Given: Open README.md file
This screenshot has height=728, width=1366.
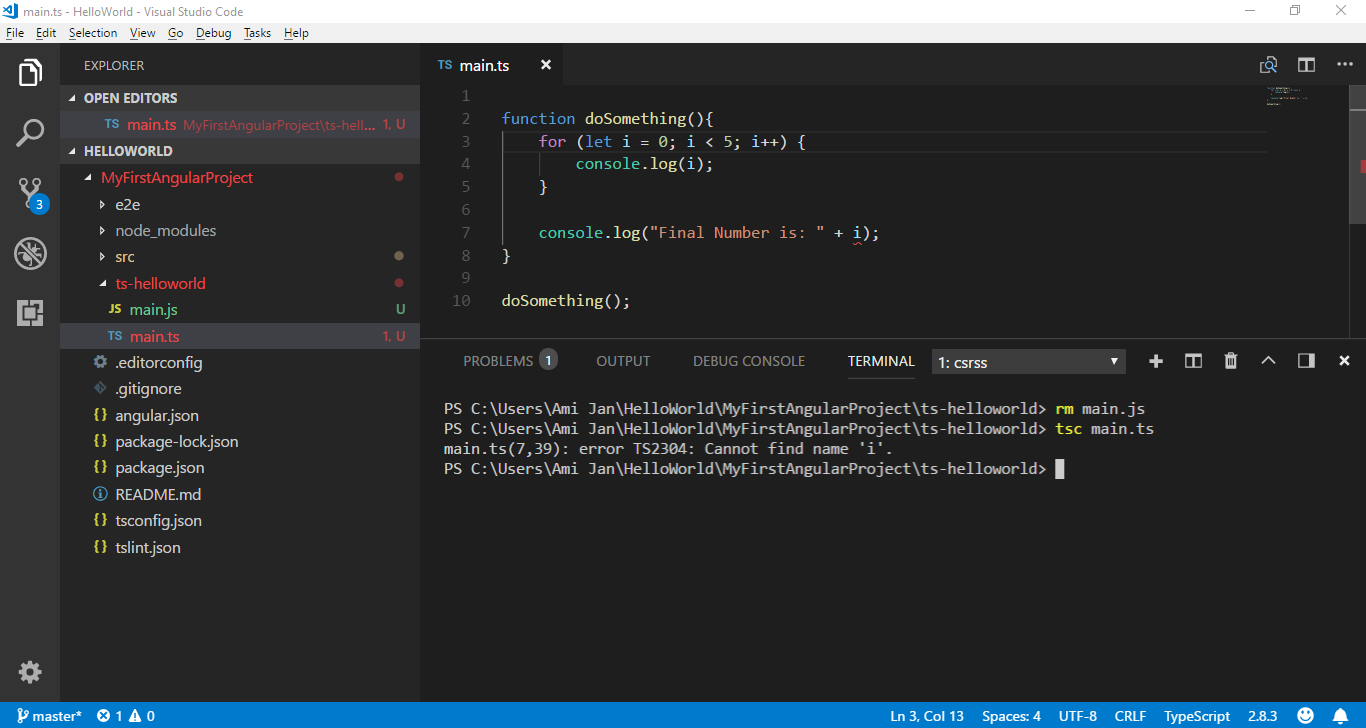Looking at the screenshot, I should tap(240, 494).
